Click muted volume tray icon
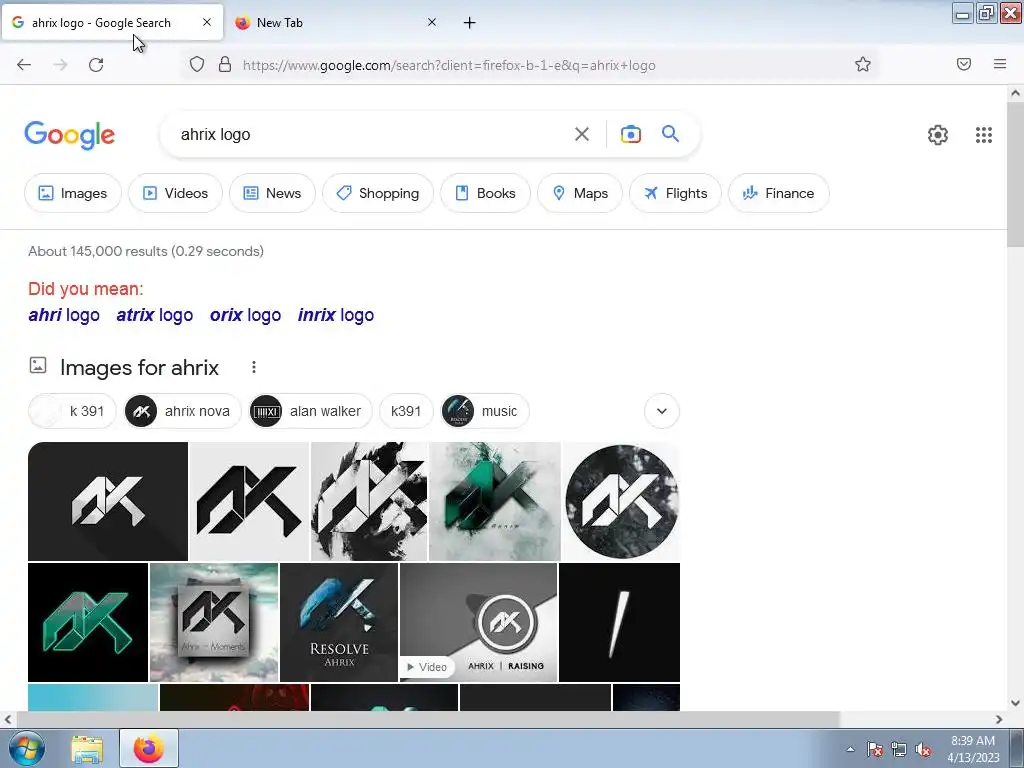The width and height of the screenshot is (1024, 768). point(923,749)
